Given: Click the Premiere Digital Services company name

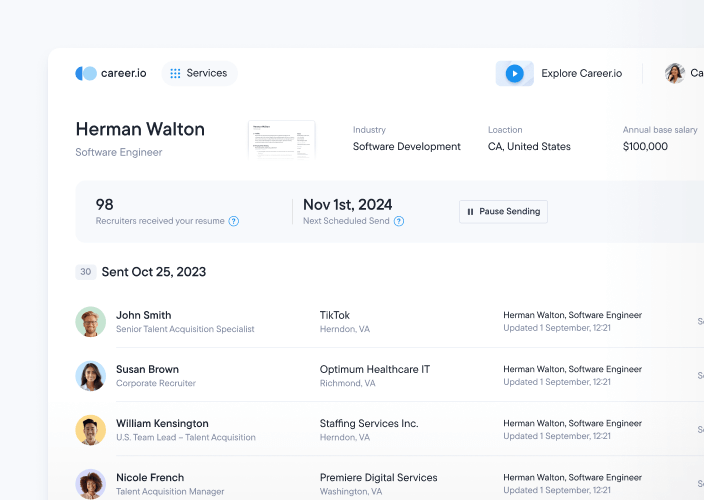Looking at the screenshot, I should click(x=378, y=478).
